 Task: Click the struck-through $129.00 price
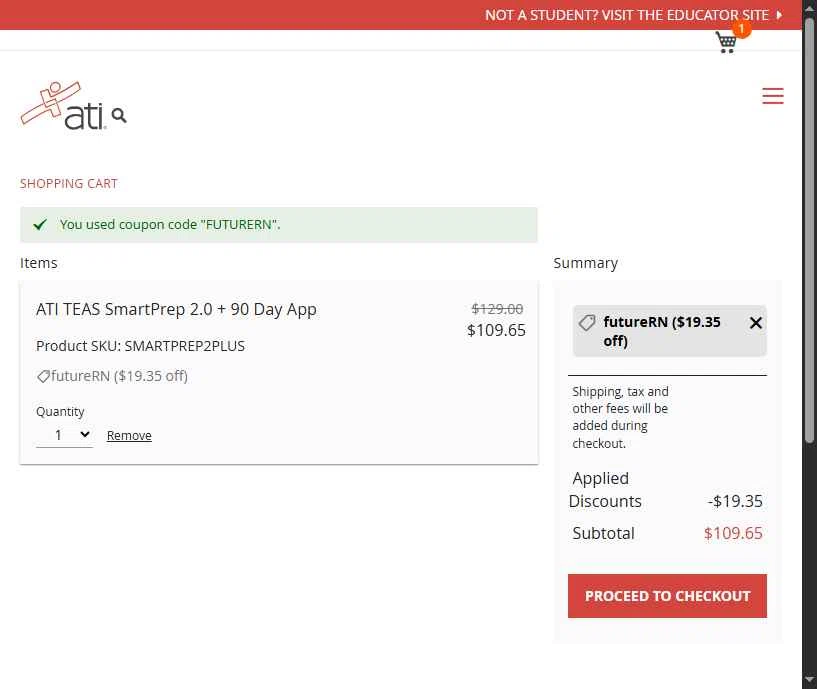497,309
